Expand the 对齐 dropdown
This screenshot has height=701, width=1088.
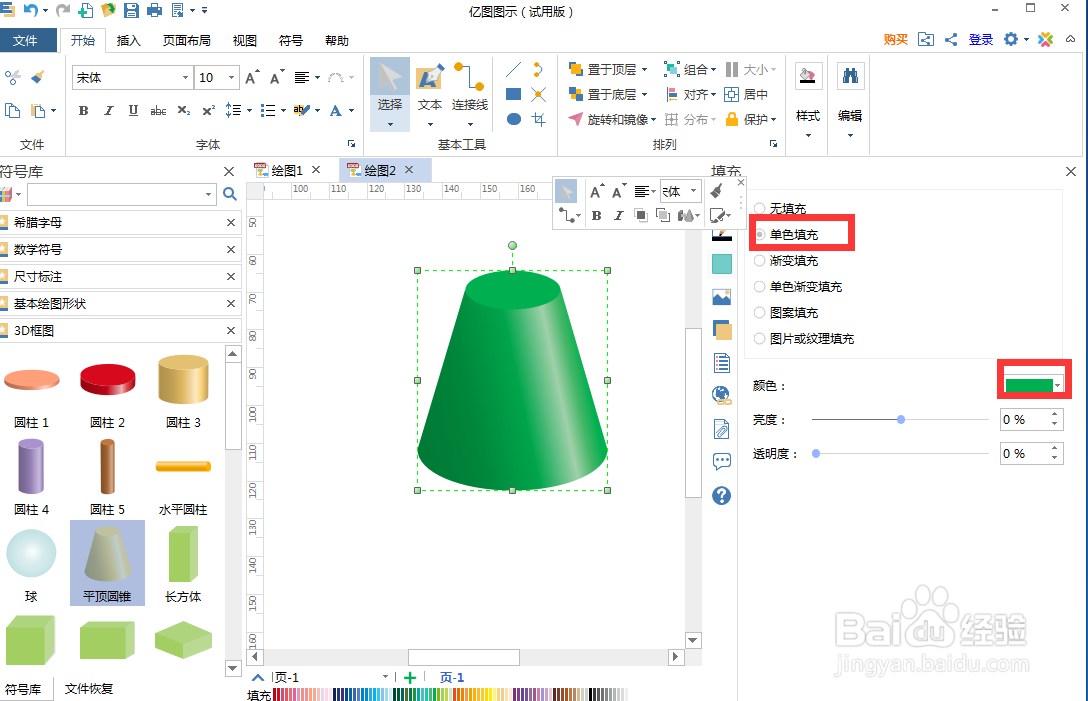pyautogui.click(x=713, y=94)
